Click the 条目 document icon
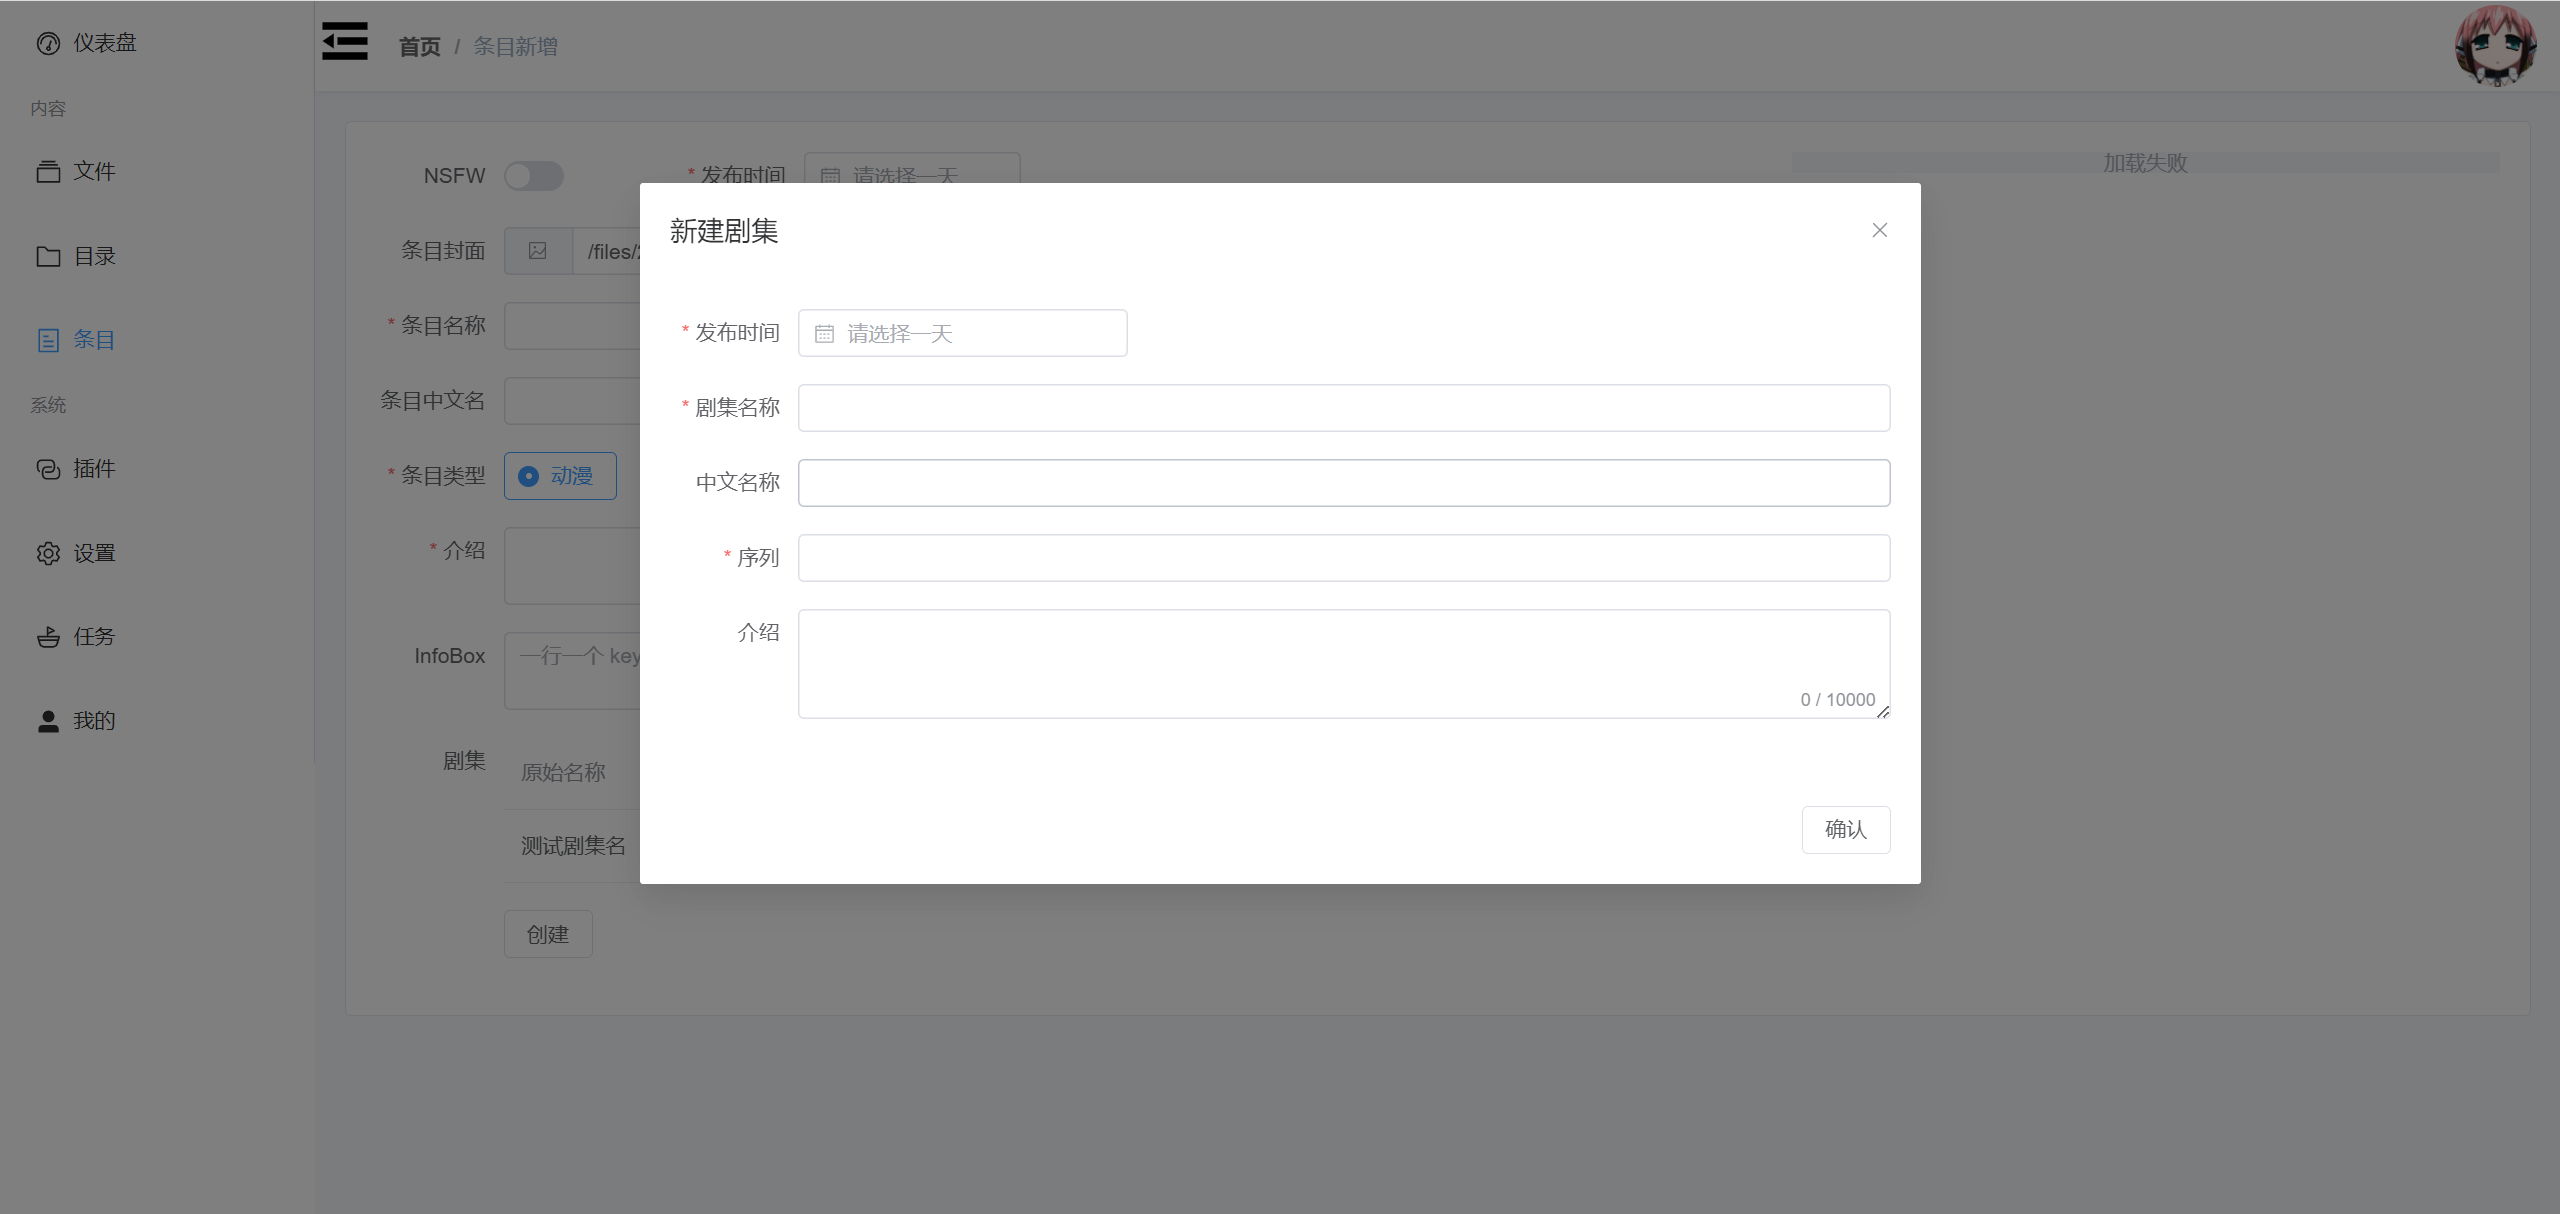Viewport: 2560px width, 1214px height. (x=48, y=340)
